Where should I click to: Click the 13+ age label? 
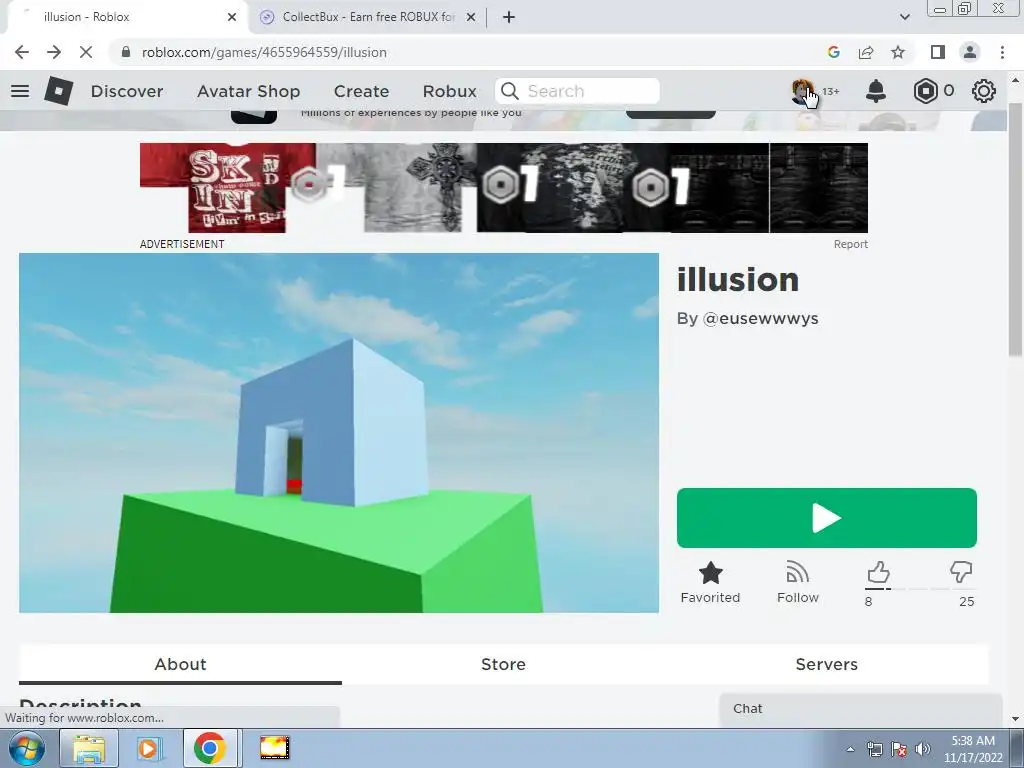[x=830, y=91]
